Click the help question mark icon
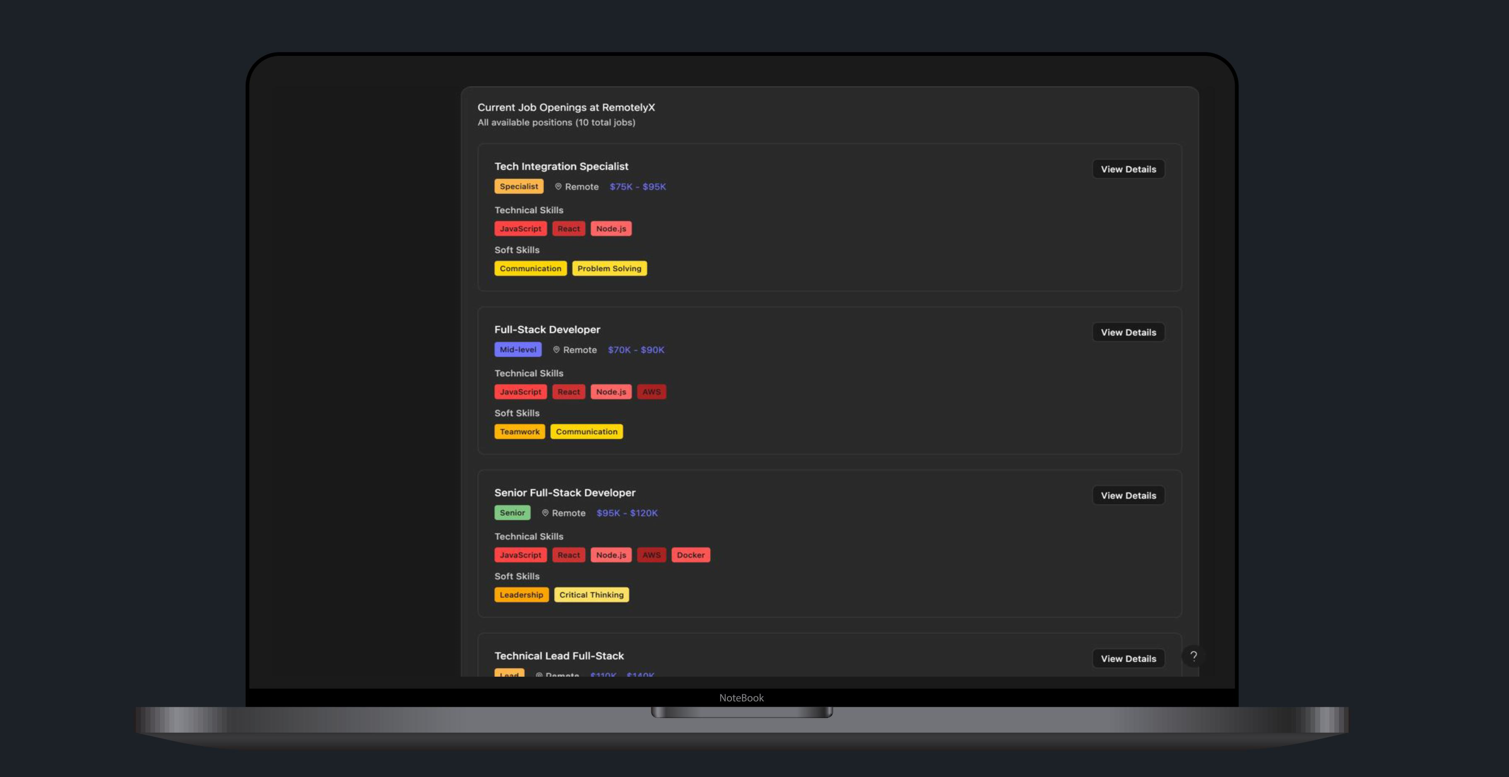1509x777 pixels. point(1193,656)
